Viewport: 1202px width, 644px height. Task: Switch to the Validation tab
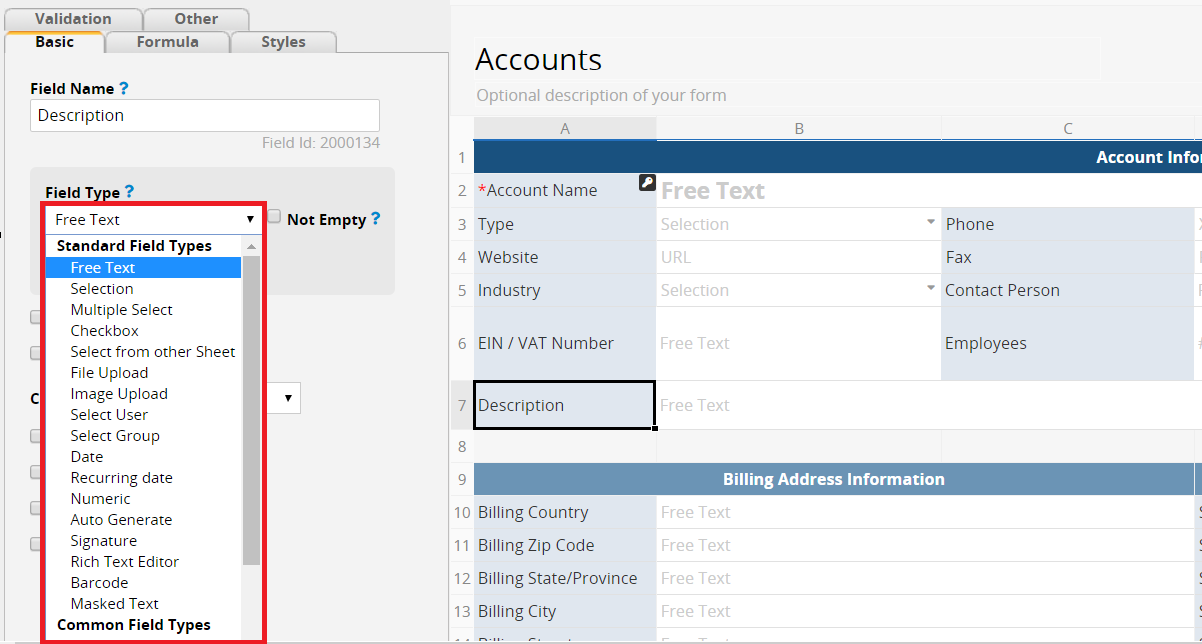pyautogui.click(x=73, y=19)
